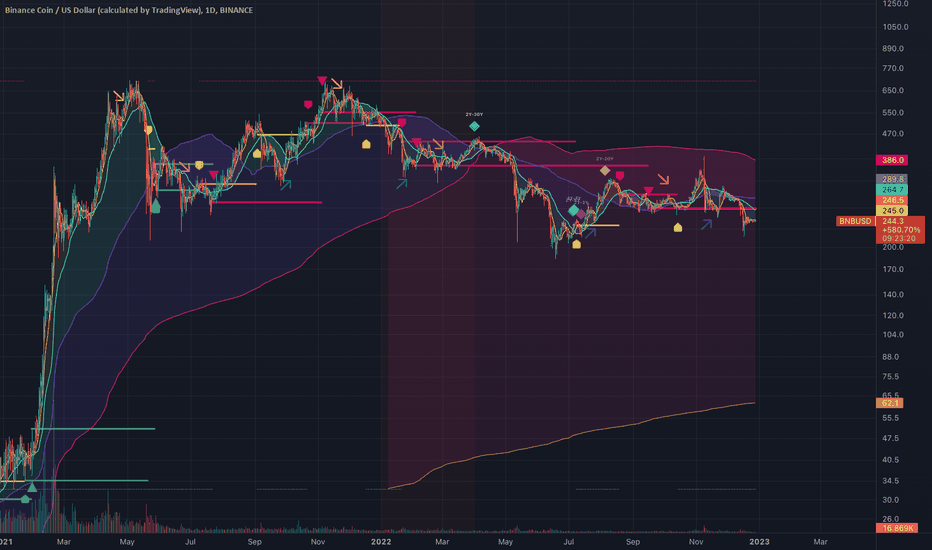The image size is (932, 550).
Task: Click 770.0 on the price axis
Action: click(x=893, y=68)
